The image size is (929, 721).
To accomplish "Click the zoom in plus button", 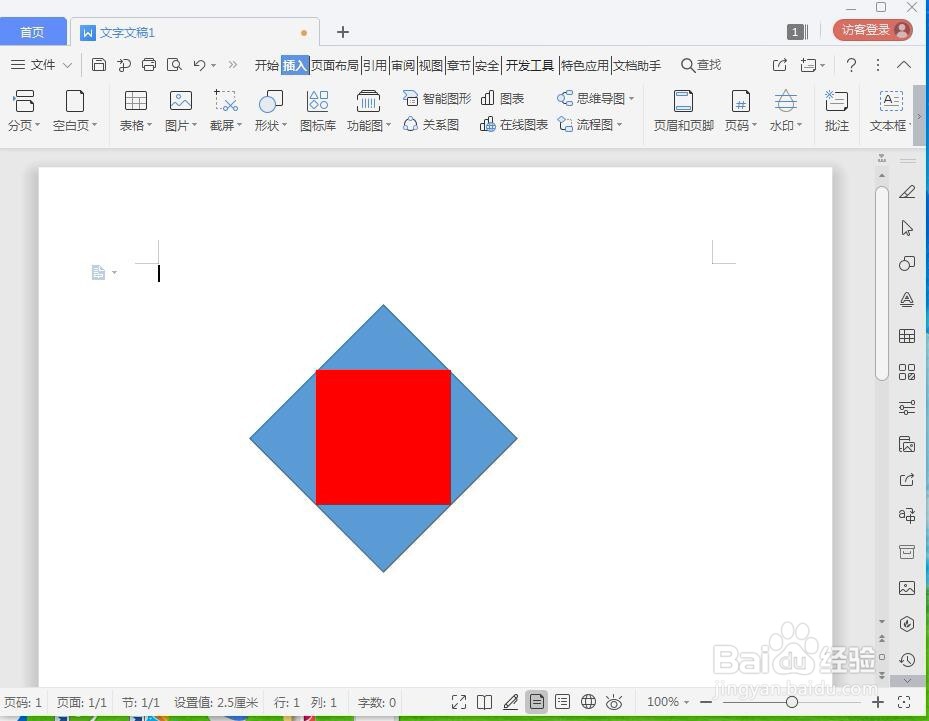I will (878, 702).
